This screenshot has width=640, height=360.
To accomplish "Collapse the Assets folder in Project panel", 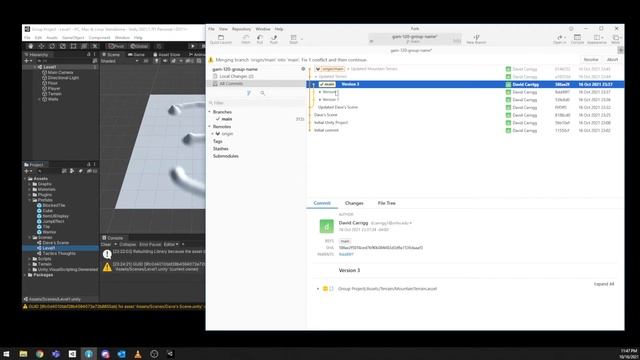I will click(25, 179).
